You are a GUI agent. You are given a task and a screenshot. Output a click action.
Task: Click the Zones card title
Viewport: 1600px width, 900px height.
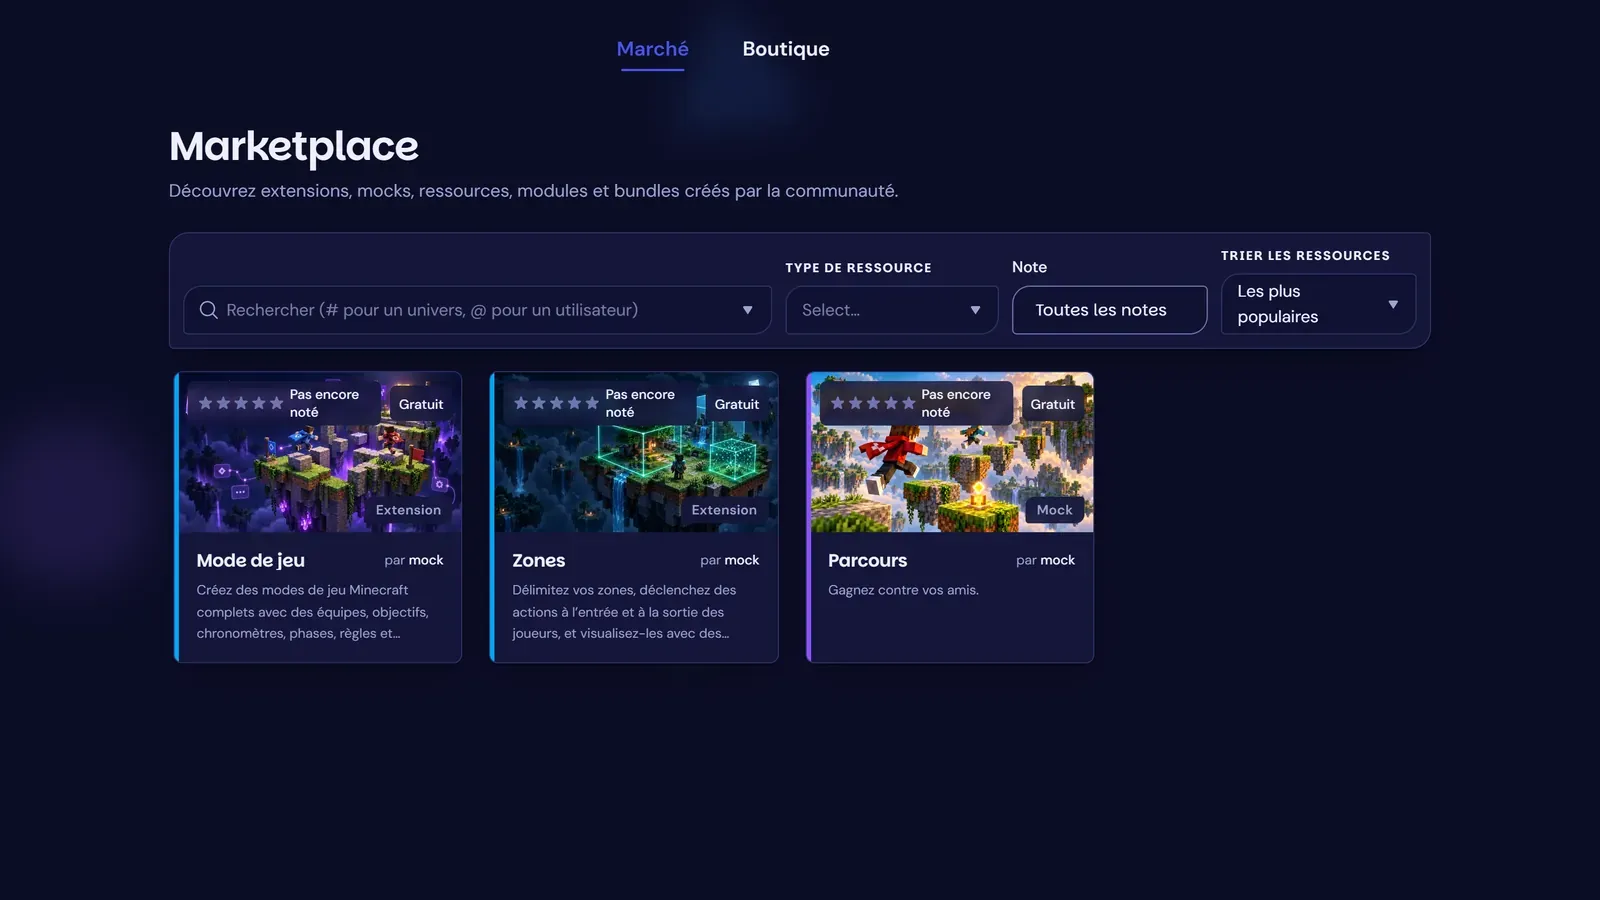point(538,560)
